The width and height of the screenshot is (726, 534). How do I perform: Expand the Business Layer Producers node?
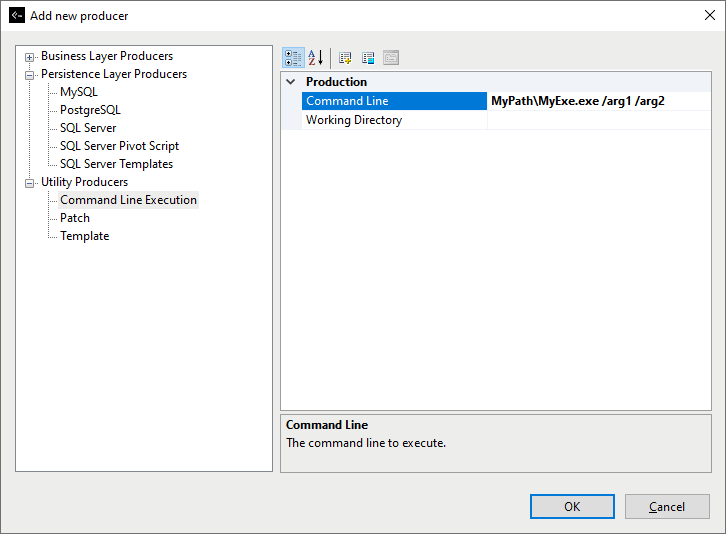[30, 57]
